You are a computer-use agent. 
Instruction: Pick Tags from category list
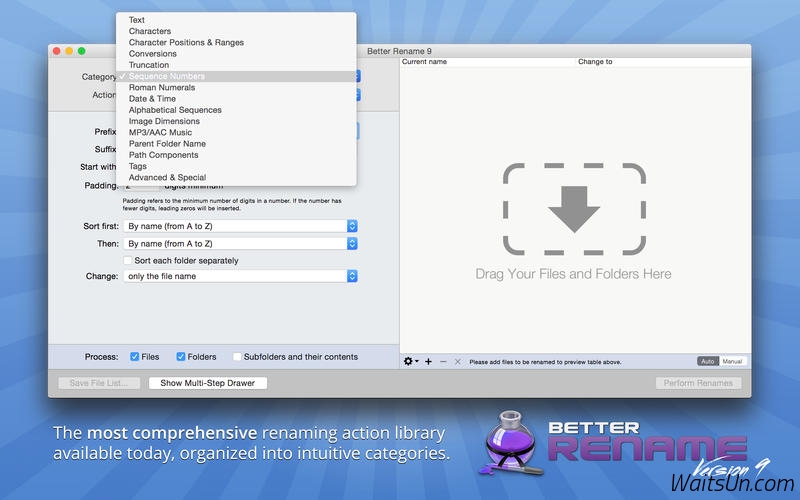(236, 166)
